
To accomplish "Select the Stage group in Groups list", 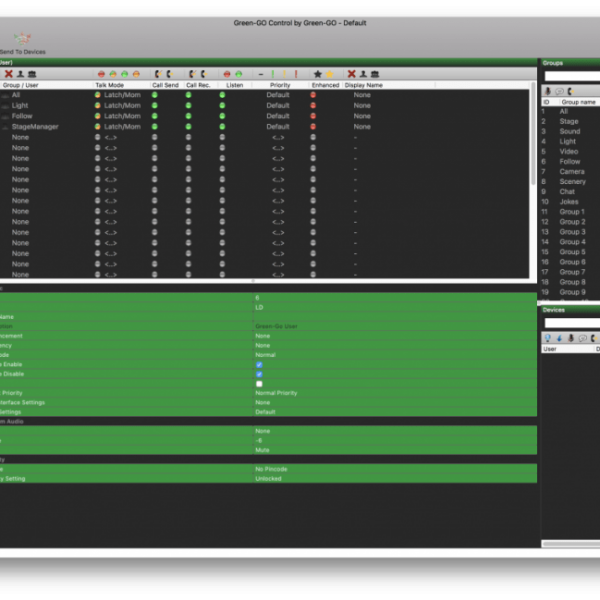I will [x=569, y=121].
